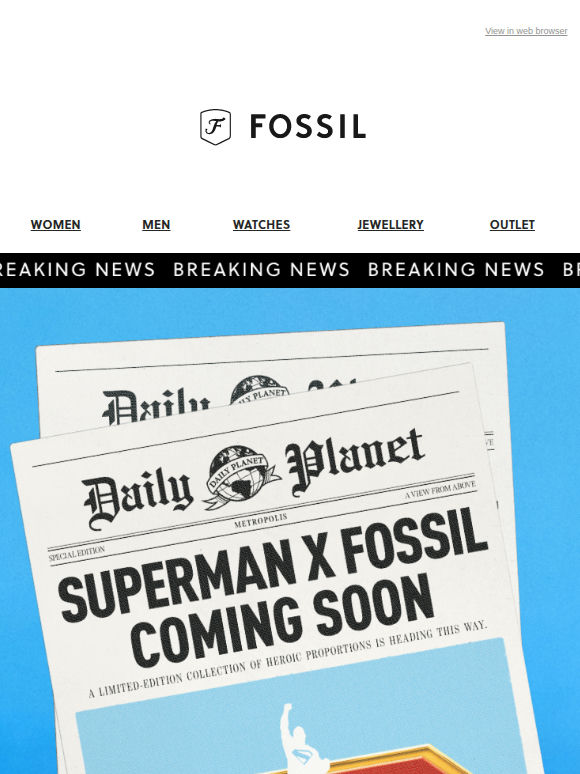Click the Special Edition newspaper label
The height and width of the screenshot is (774, 580).
tap(77, 554)
